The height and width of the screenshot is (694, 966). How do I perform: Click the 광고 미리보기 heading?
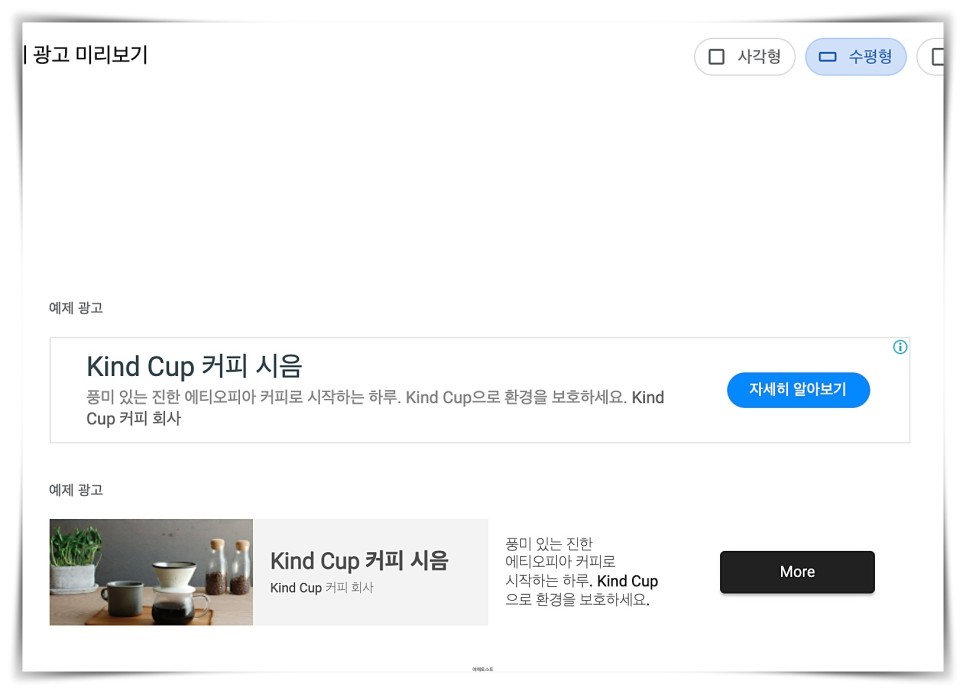90,54
